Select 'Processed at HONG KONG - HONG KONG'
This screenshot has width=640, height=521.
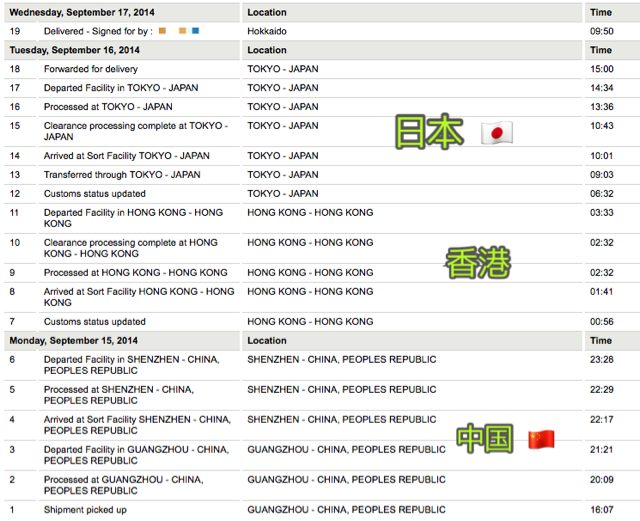click(x=136, y=272)
